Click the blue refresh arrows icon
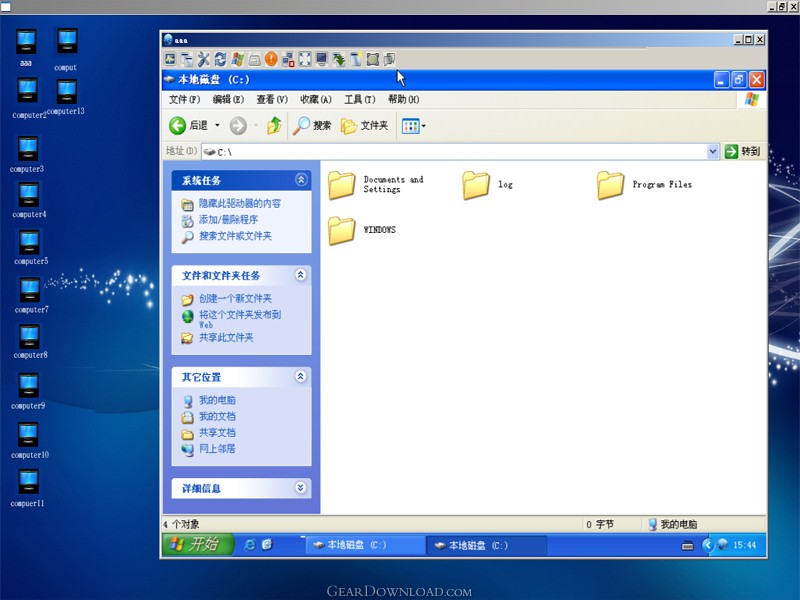The image size is (800, 600). click(220, 59)
